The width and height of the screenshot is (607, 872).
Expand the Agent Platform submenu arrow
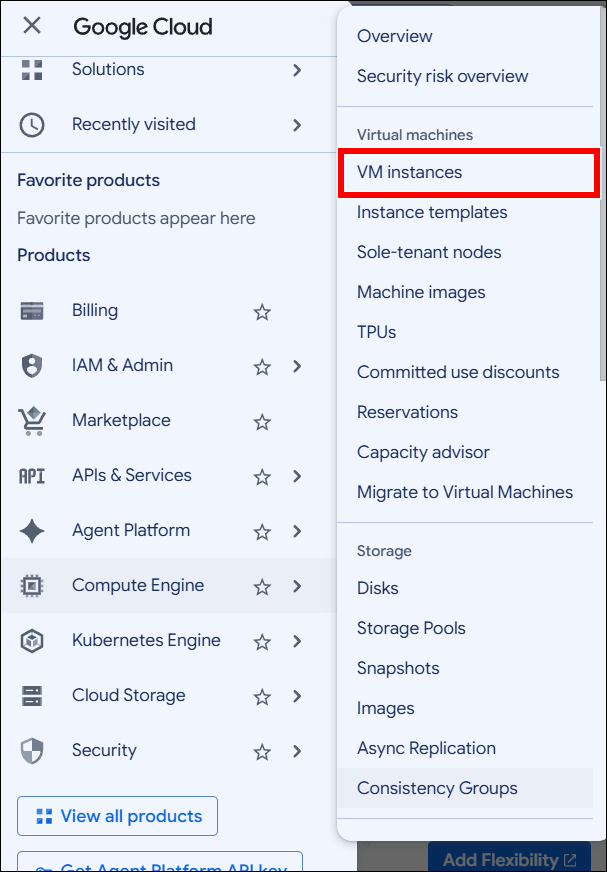tap(297, 531)
